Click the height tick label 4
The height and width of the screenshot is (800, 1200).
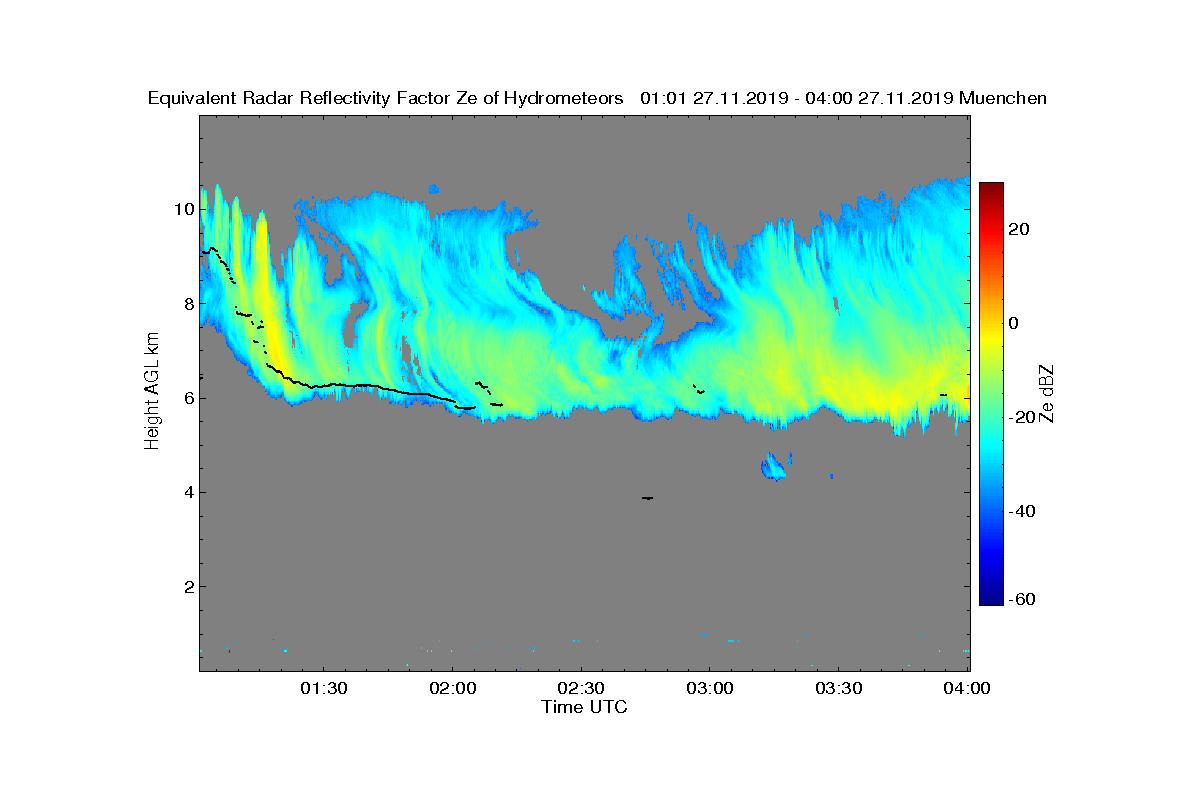[187, 492]
